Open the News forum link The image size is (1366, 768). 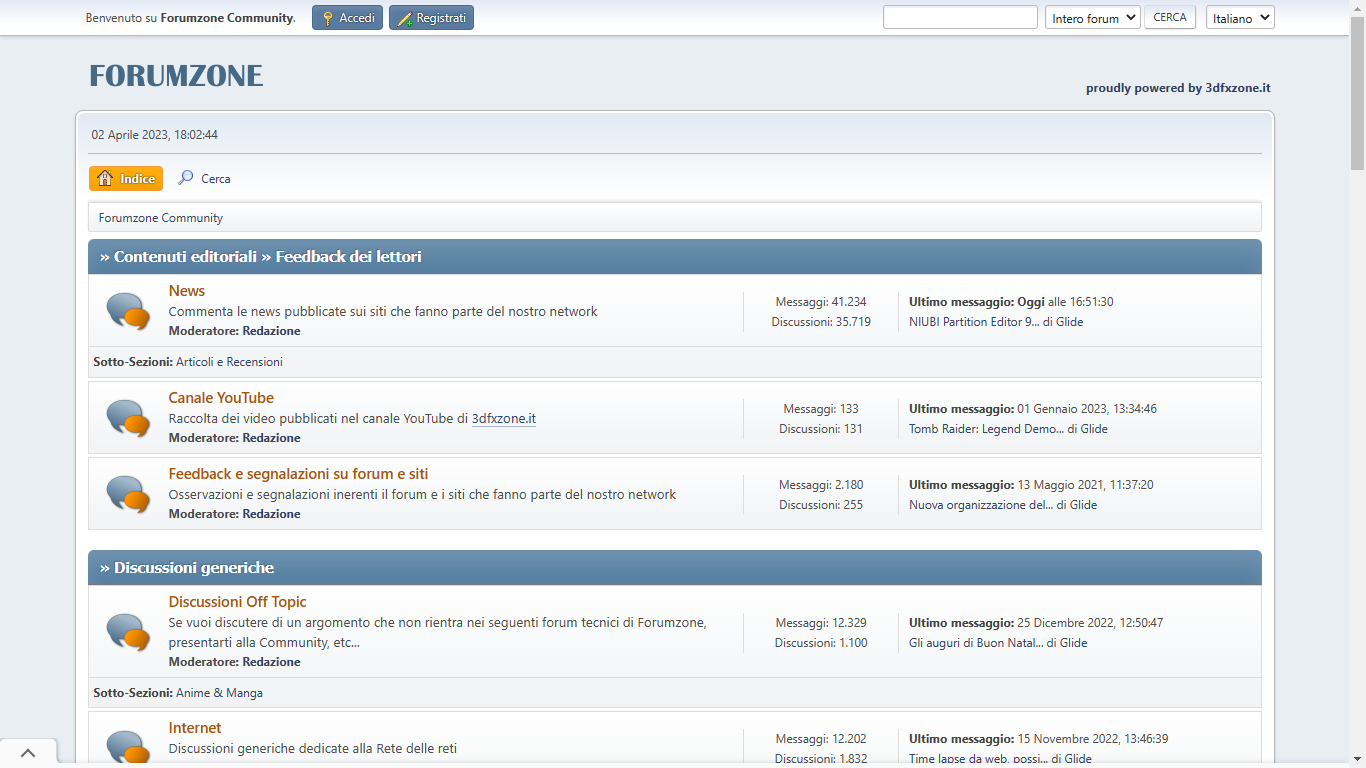point(186,291)
